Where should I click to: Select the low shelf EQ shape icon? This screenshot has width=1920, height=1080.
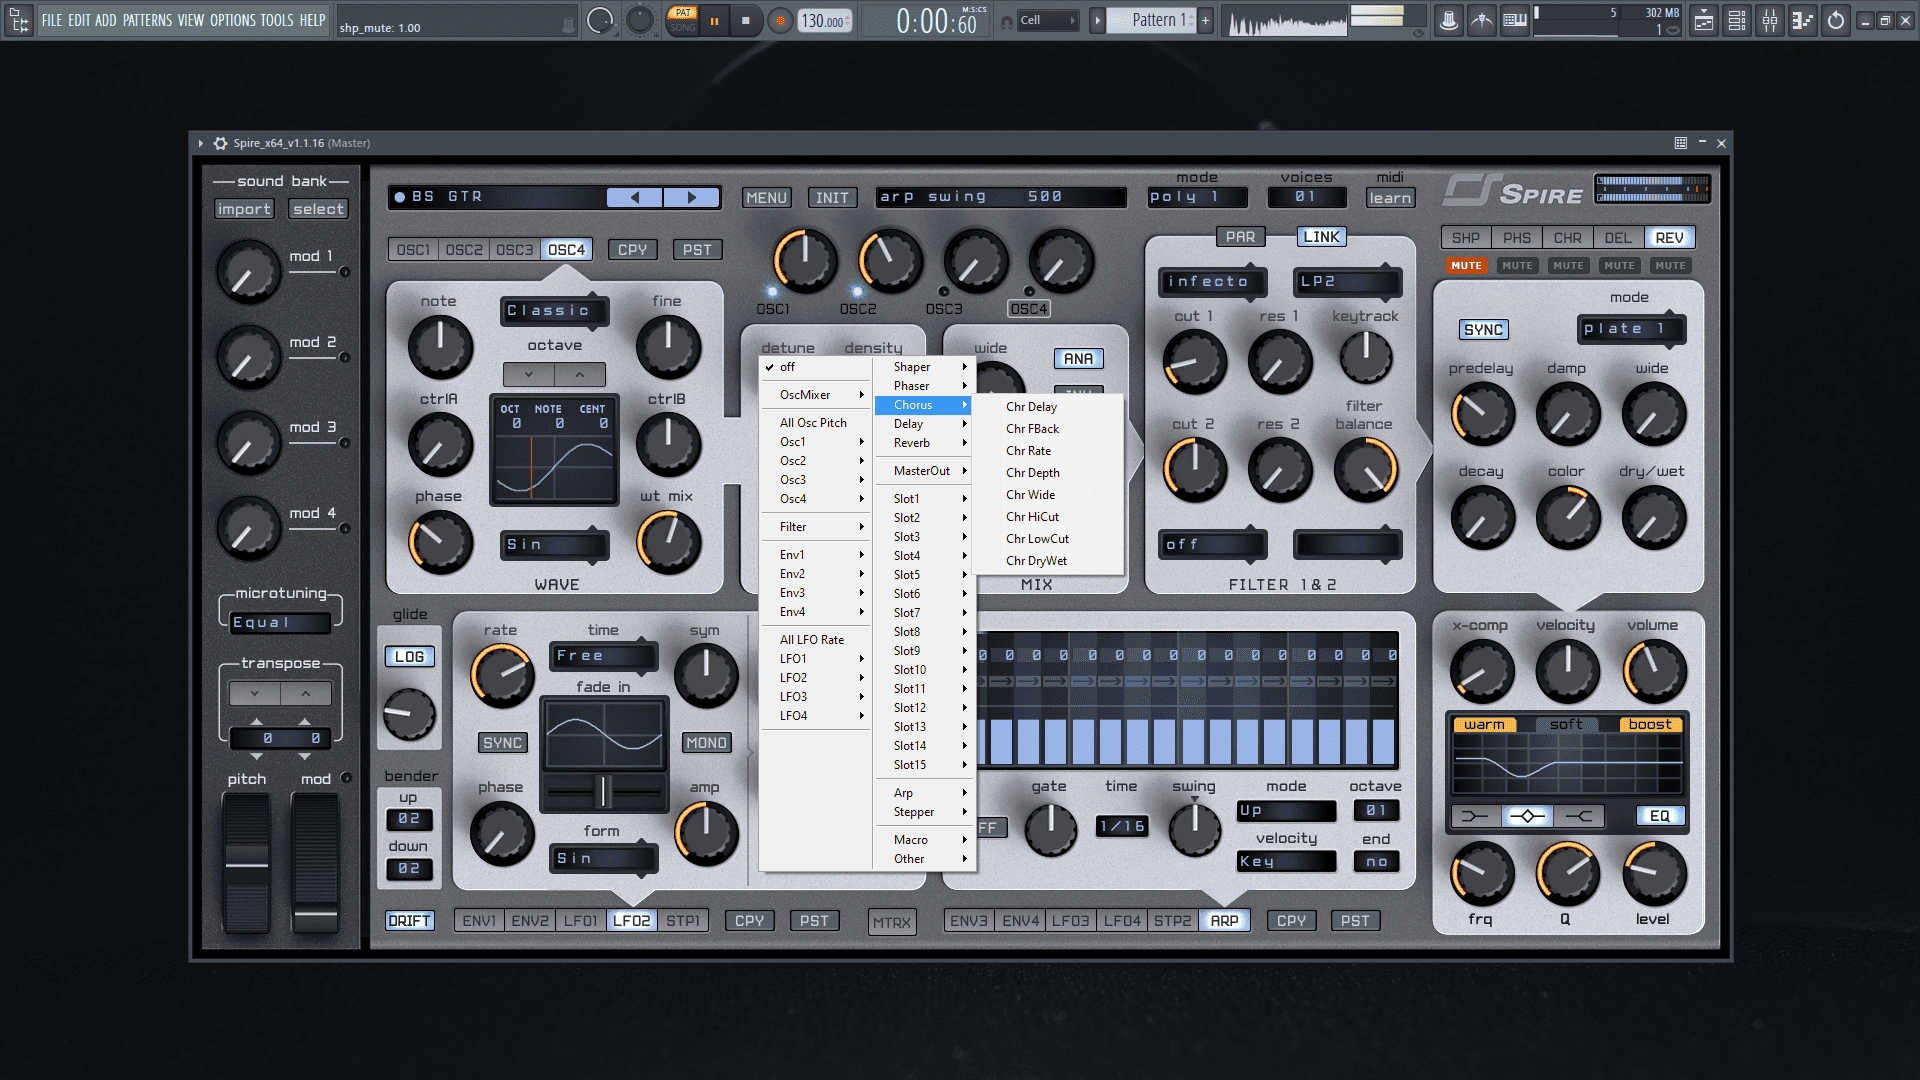1475,816
